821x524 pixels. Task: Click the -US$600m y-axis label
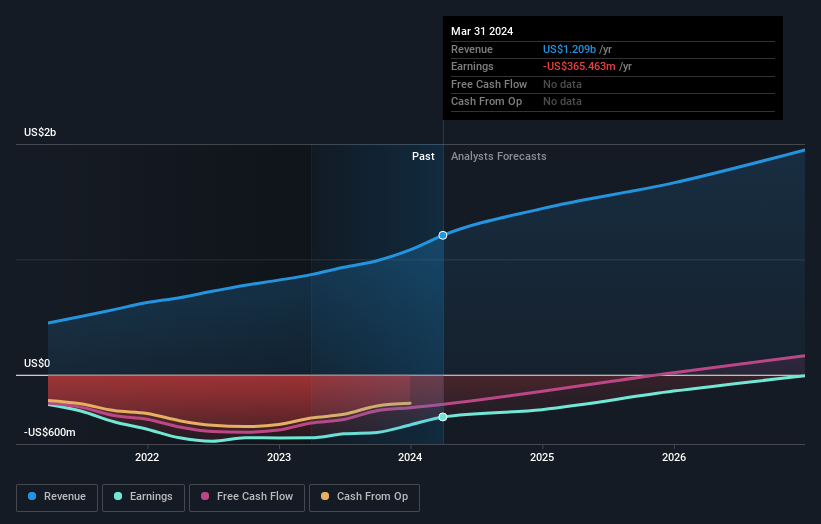click(x=50, y=432)
